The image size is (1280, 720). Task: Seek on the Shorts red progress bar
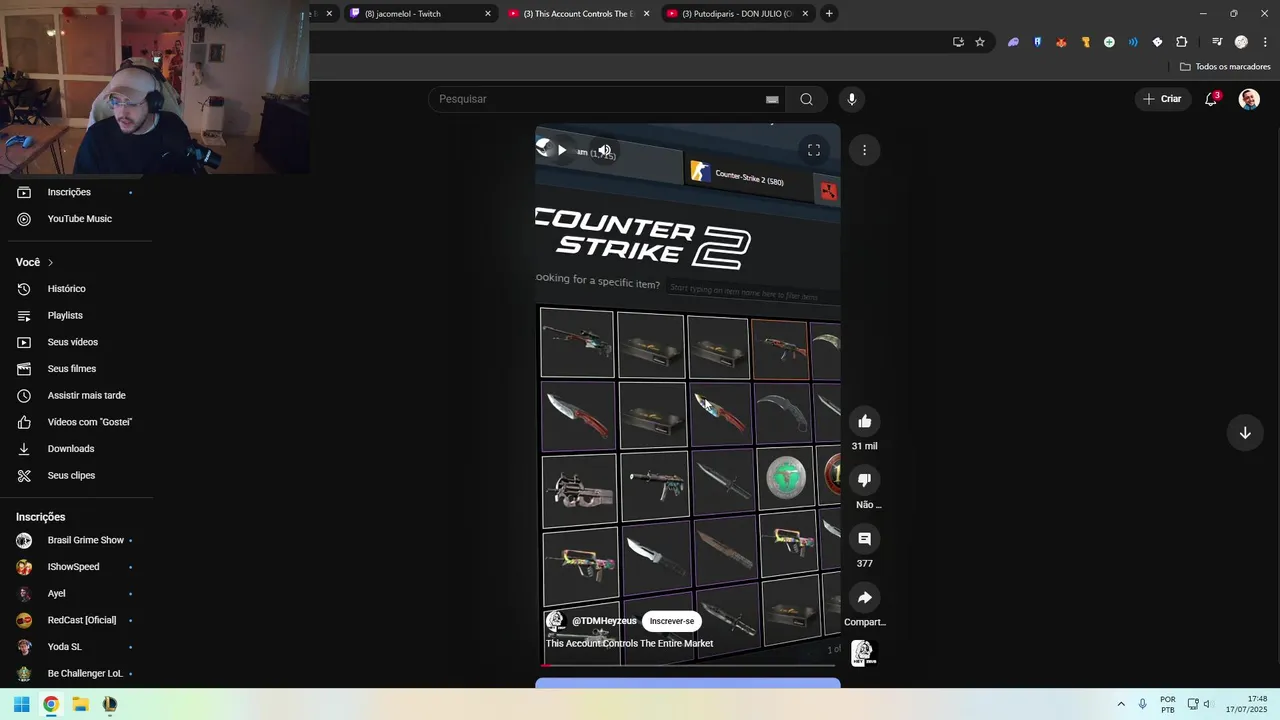[688, 665]
